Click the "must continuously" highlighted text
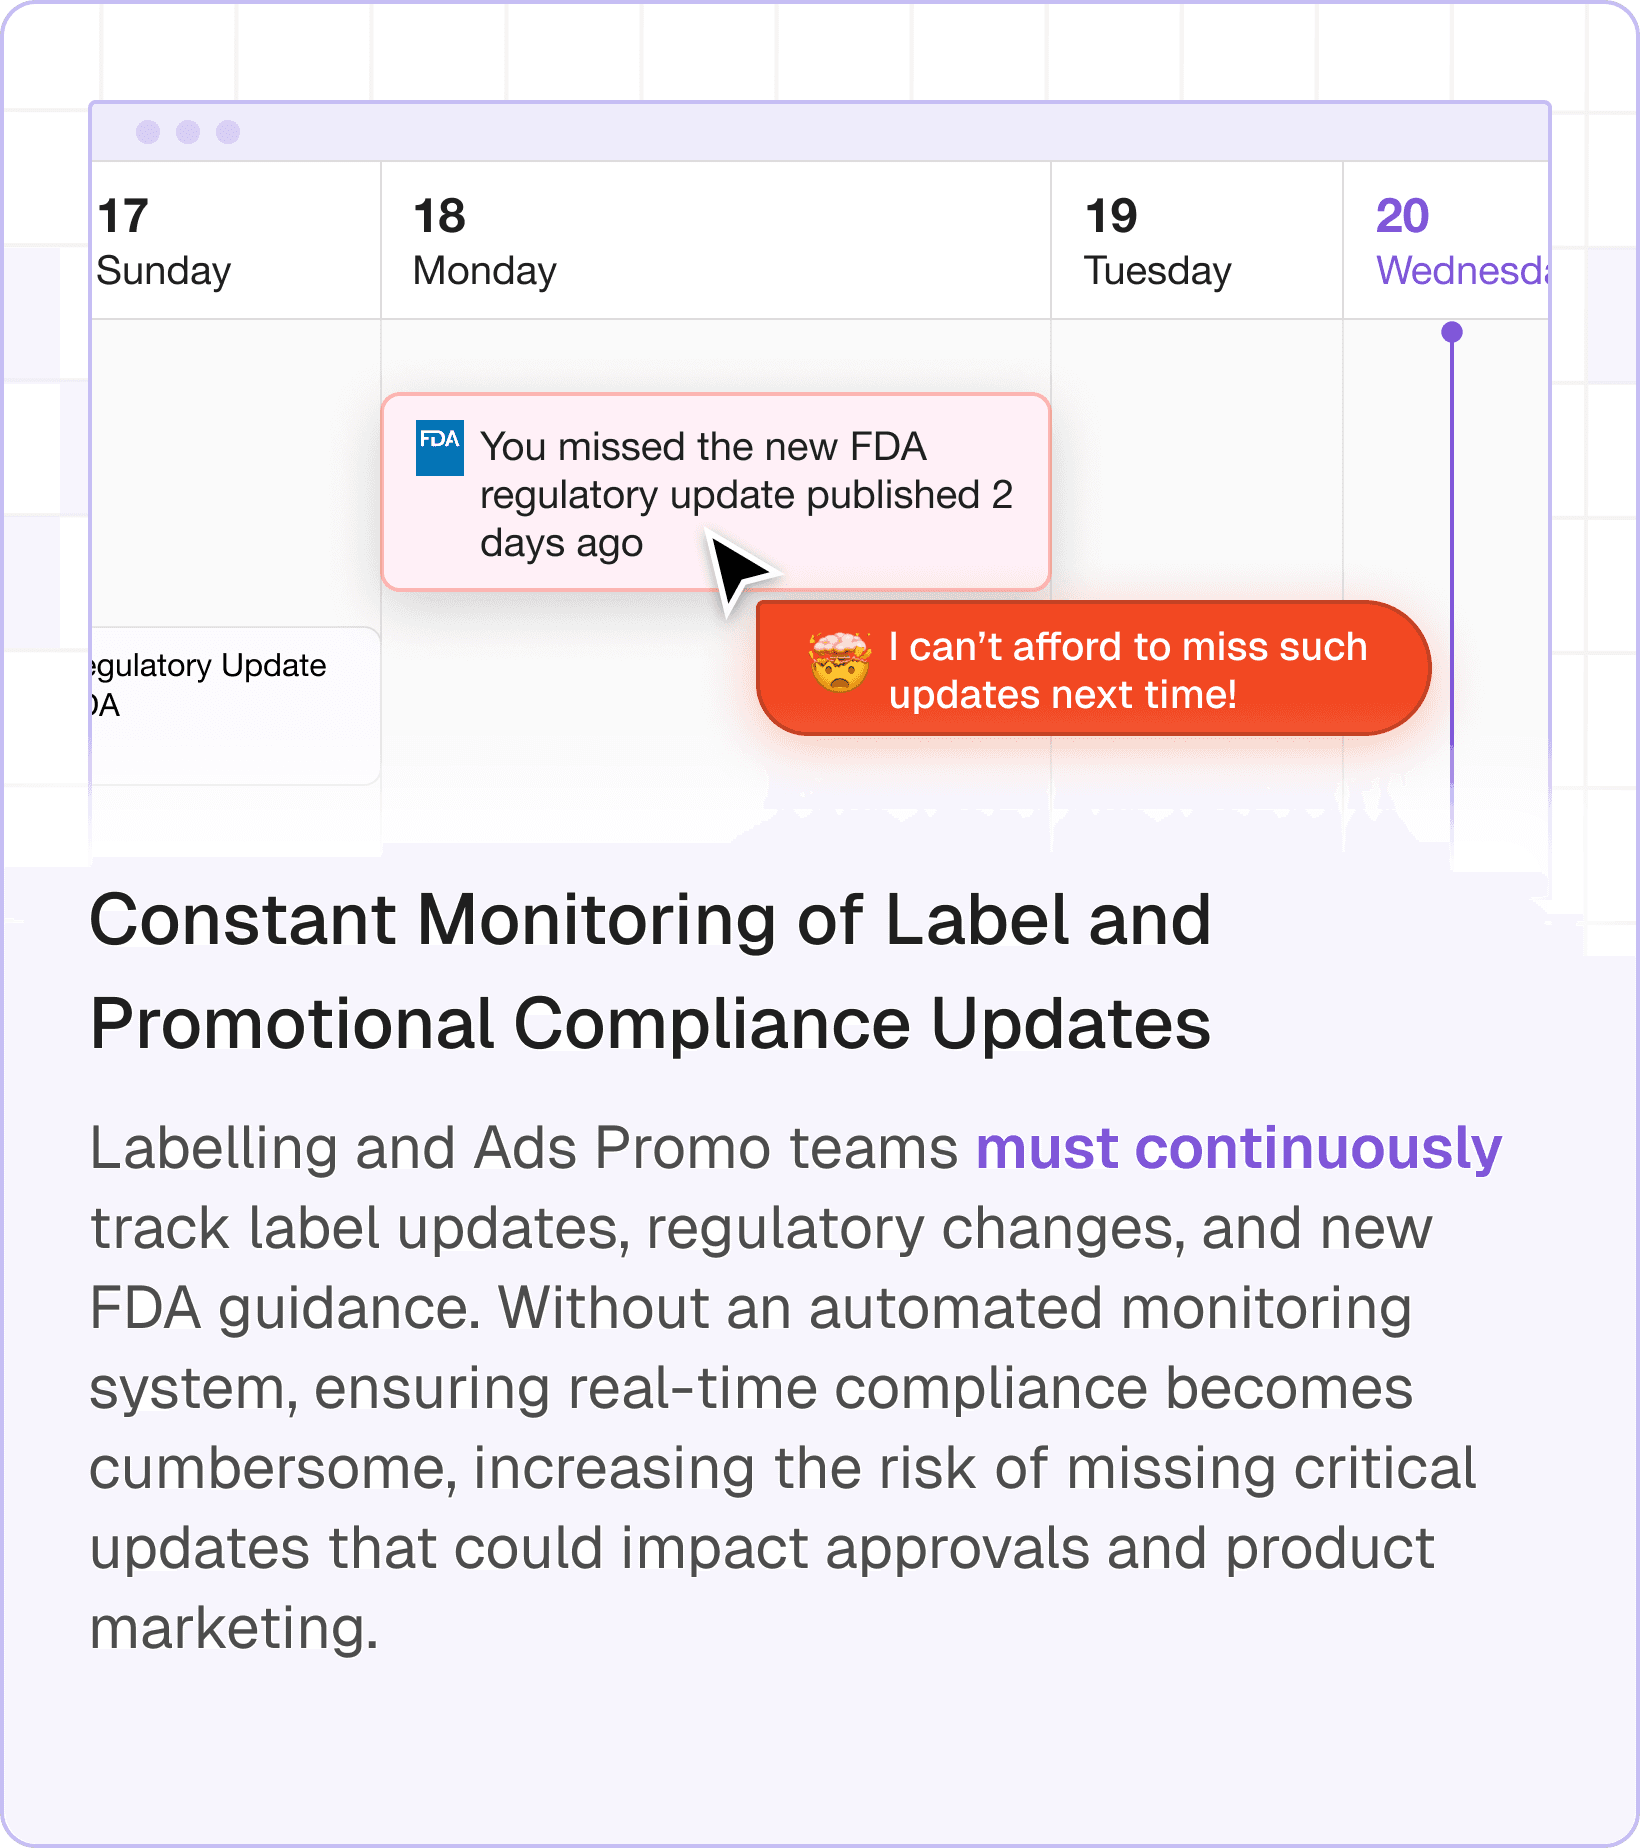 pos(1239,1147)
